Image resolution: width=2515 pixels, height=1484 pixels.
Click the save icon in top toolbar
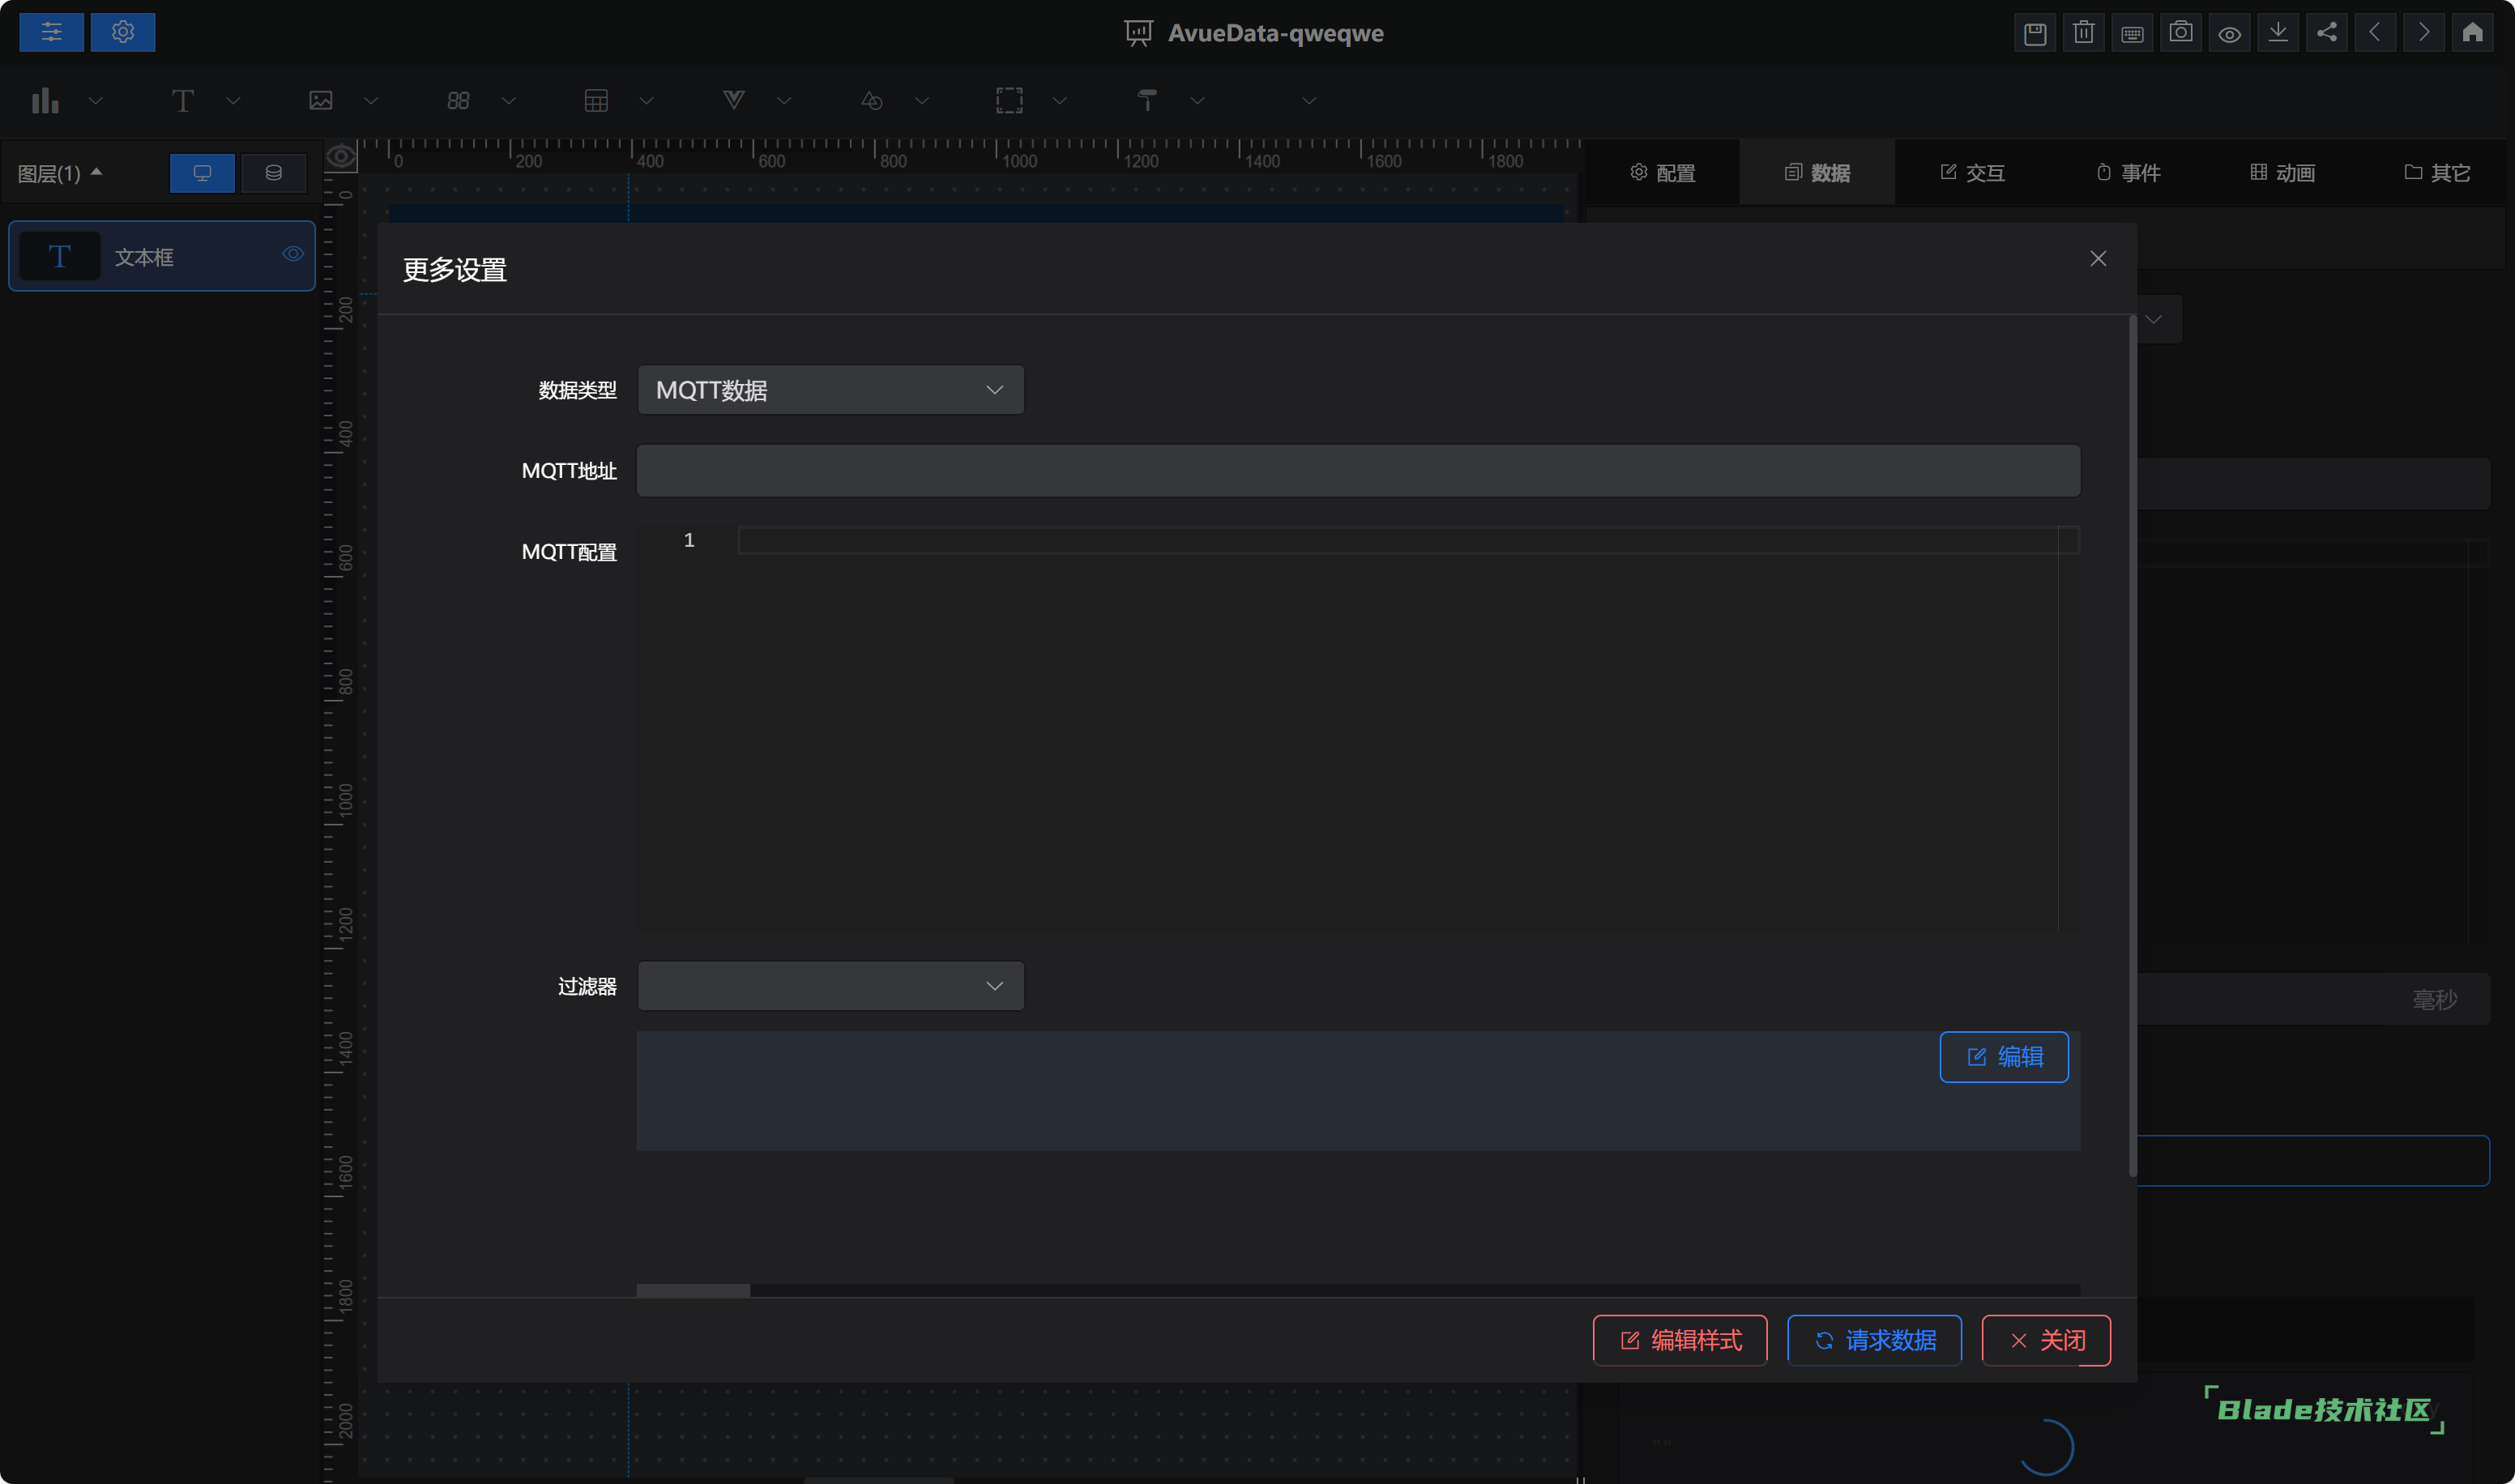click(x=2035, y=33)
